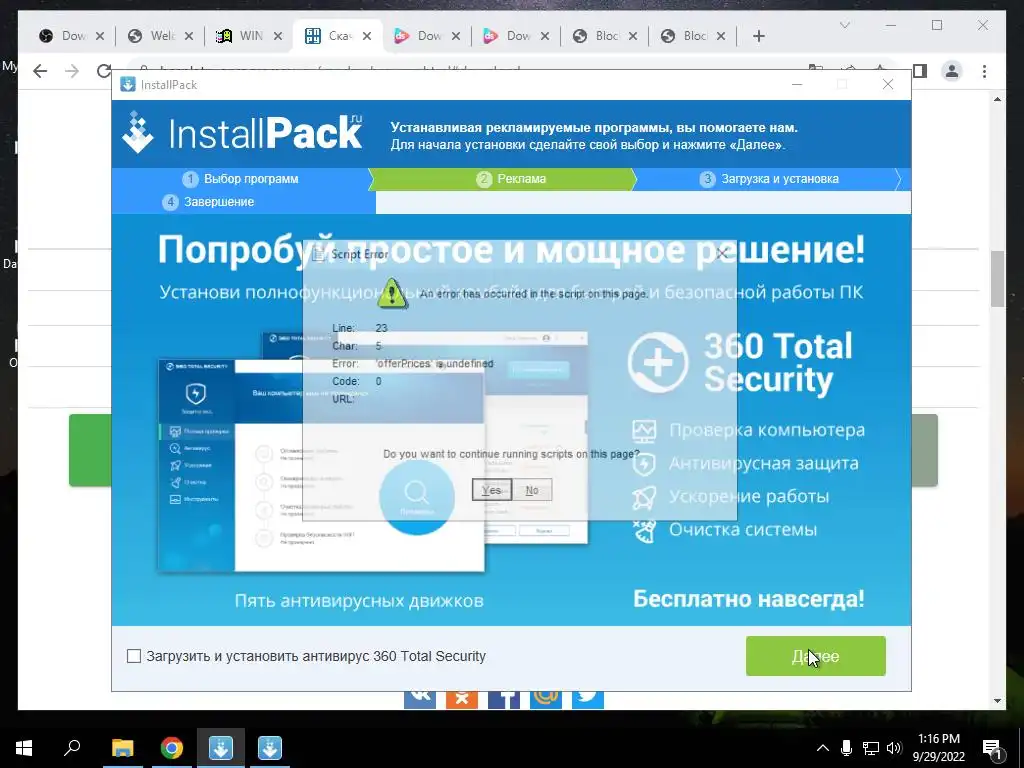Close the Script Error dialog with X

click(x=720, y=253)
